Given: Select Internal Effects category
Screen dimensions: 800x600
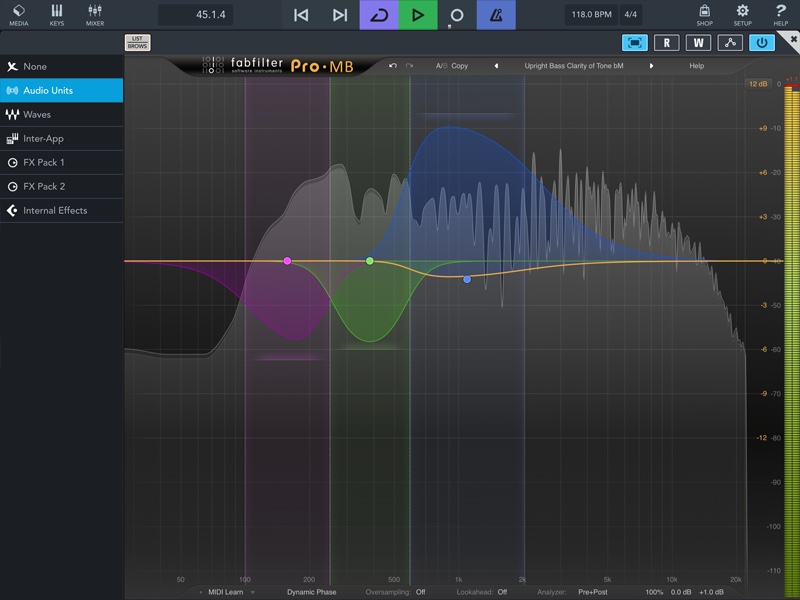Looking at the screenshot, I should tap(61, 210).
